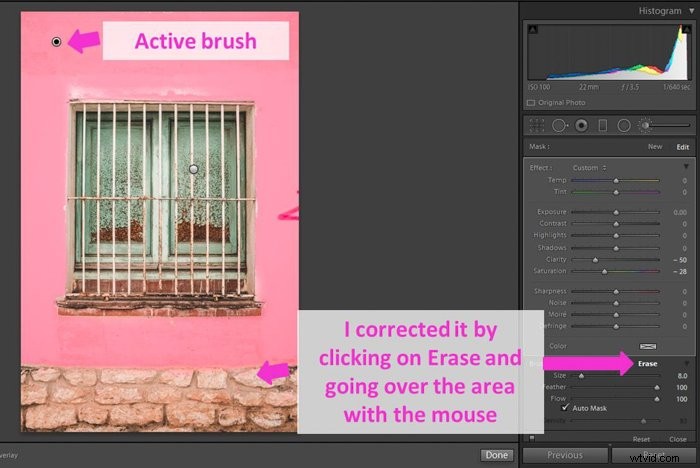Click Close link in brush panel
The height and width of the screenshot is (468, 700).
pyautogui.click(x=678, y=439)
